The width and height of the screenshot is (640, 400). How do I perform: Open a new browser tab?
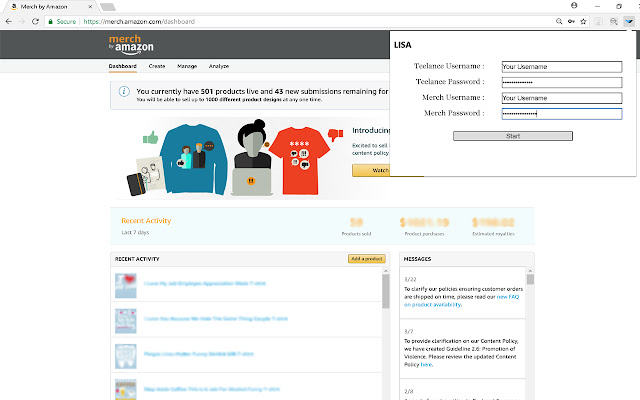pyautogui.click(x=107, y=7)
